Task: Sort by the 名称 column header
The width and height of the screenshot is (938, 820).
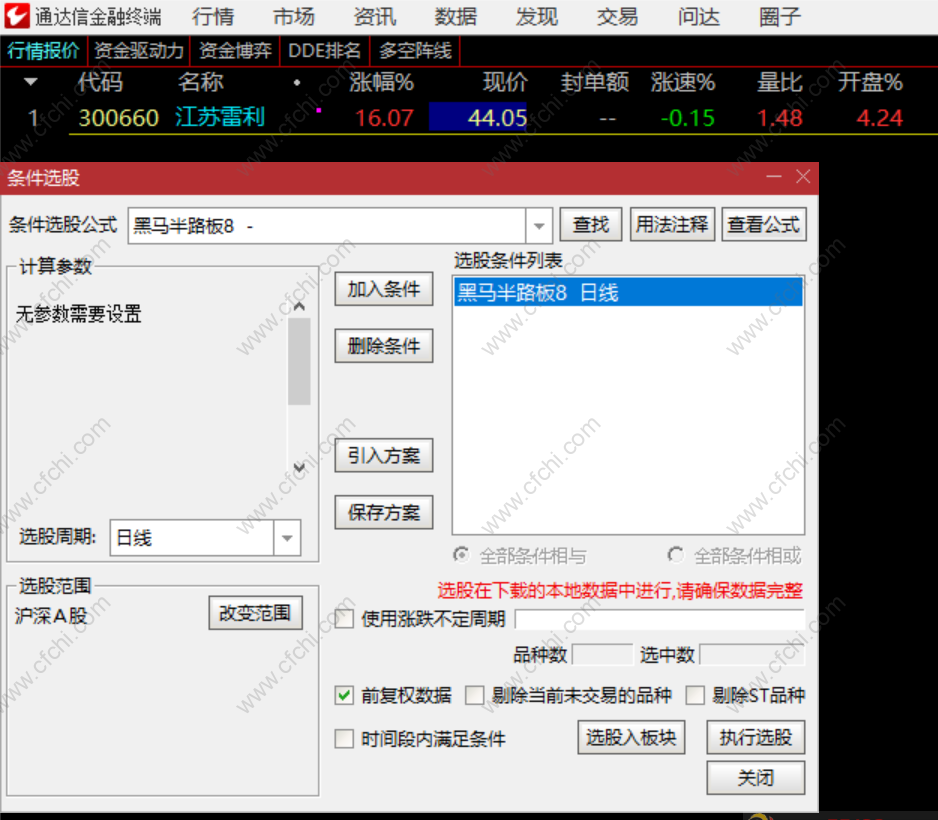Action: coord(200,82)
